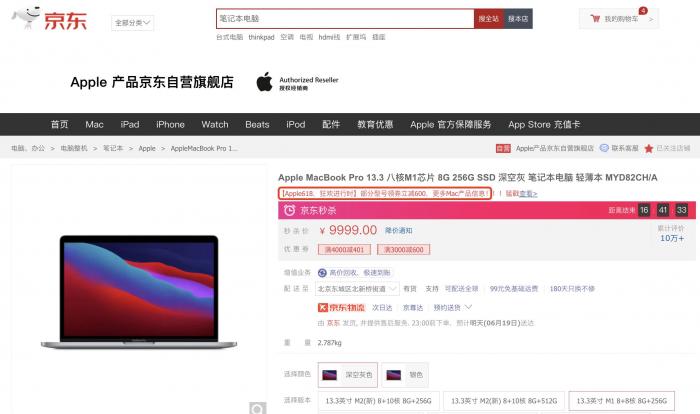Image resolution: width=700 pixels, height=414 pixels.
Task: Click the 查看> promo link
Action: pyautogui.click(x=528, y=194)
